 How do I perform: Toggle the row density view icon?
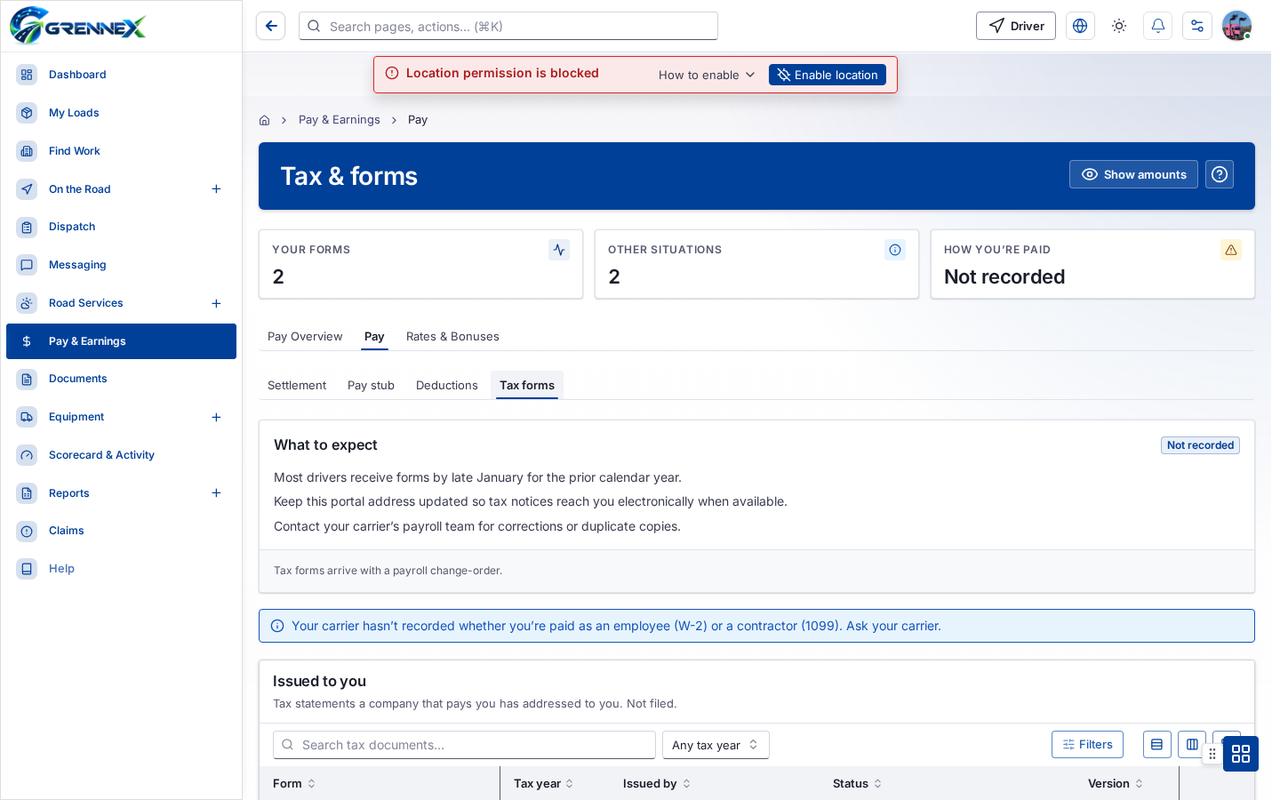point(1157,745)
